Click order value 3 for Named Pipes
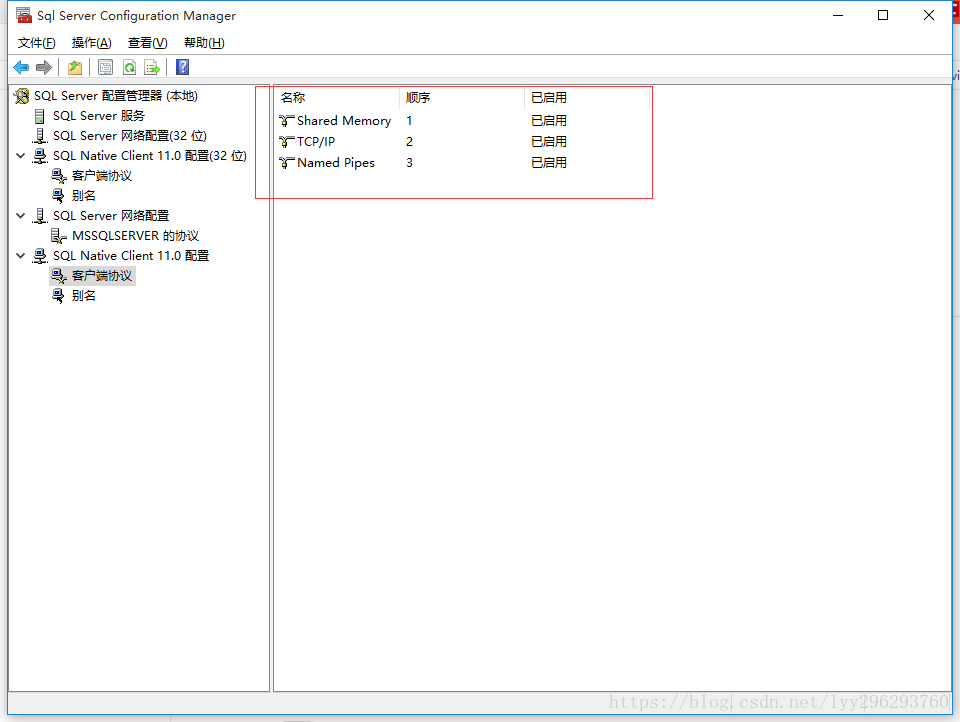Image resolution: width=960 pixels, height=722 pixels. (x=409, y=163)
